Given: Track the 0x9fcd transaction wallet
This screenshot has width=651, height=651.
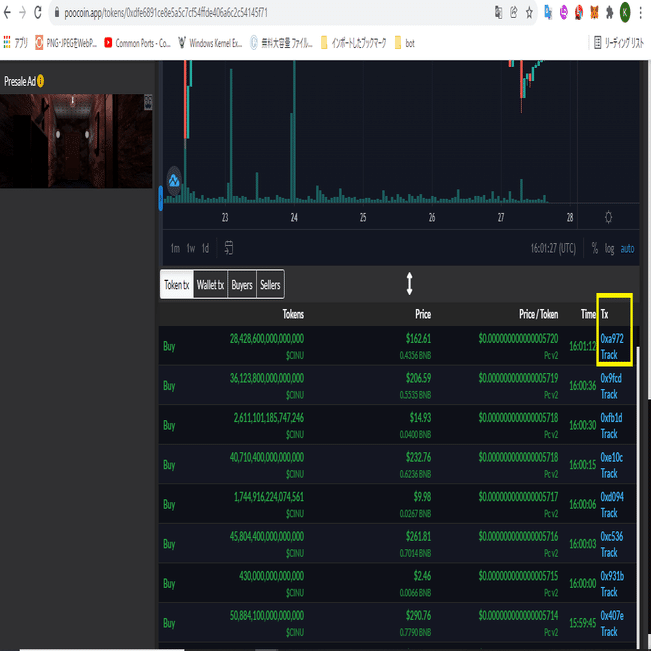Looking at the screenshot, I should click(x=609, y=394).
